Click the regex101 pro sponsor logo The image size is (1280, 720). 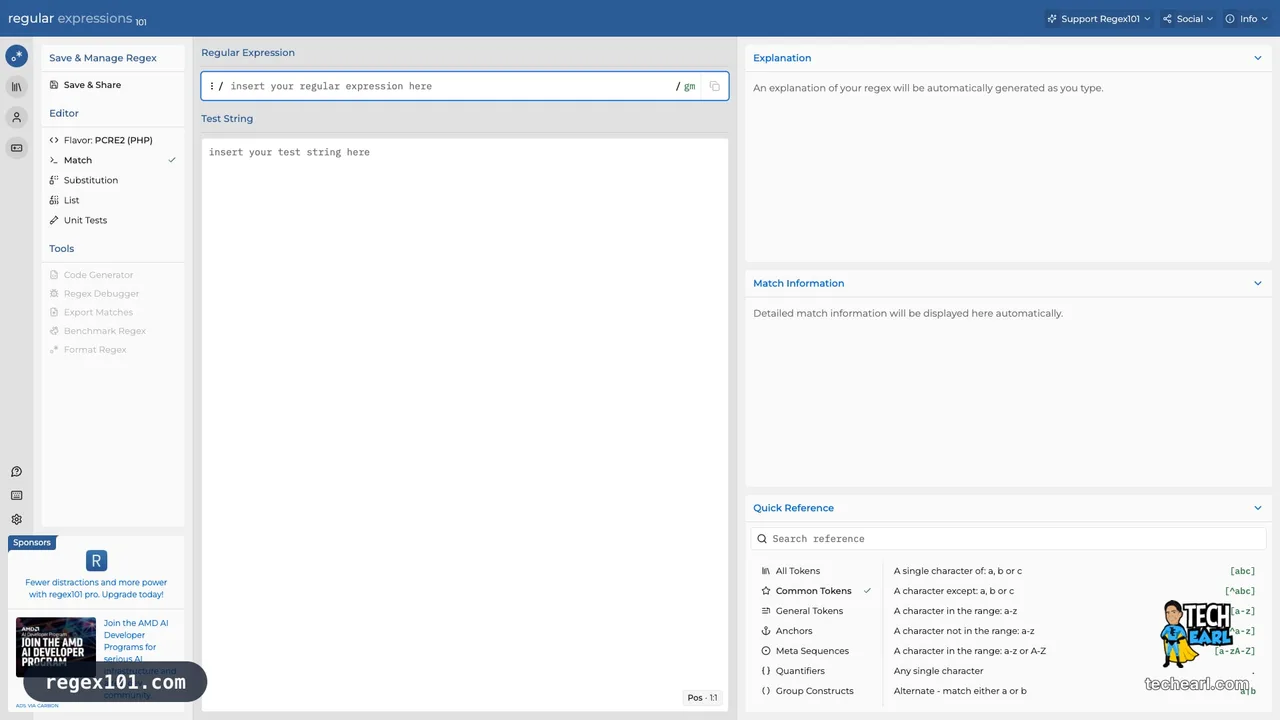click(96, 561)
